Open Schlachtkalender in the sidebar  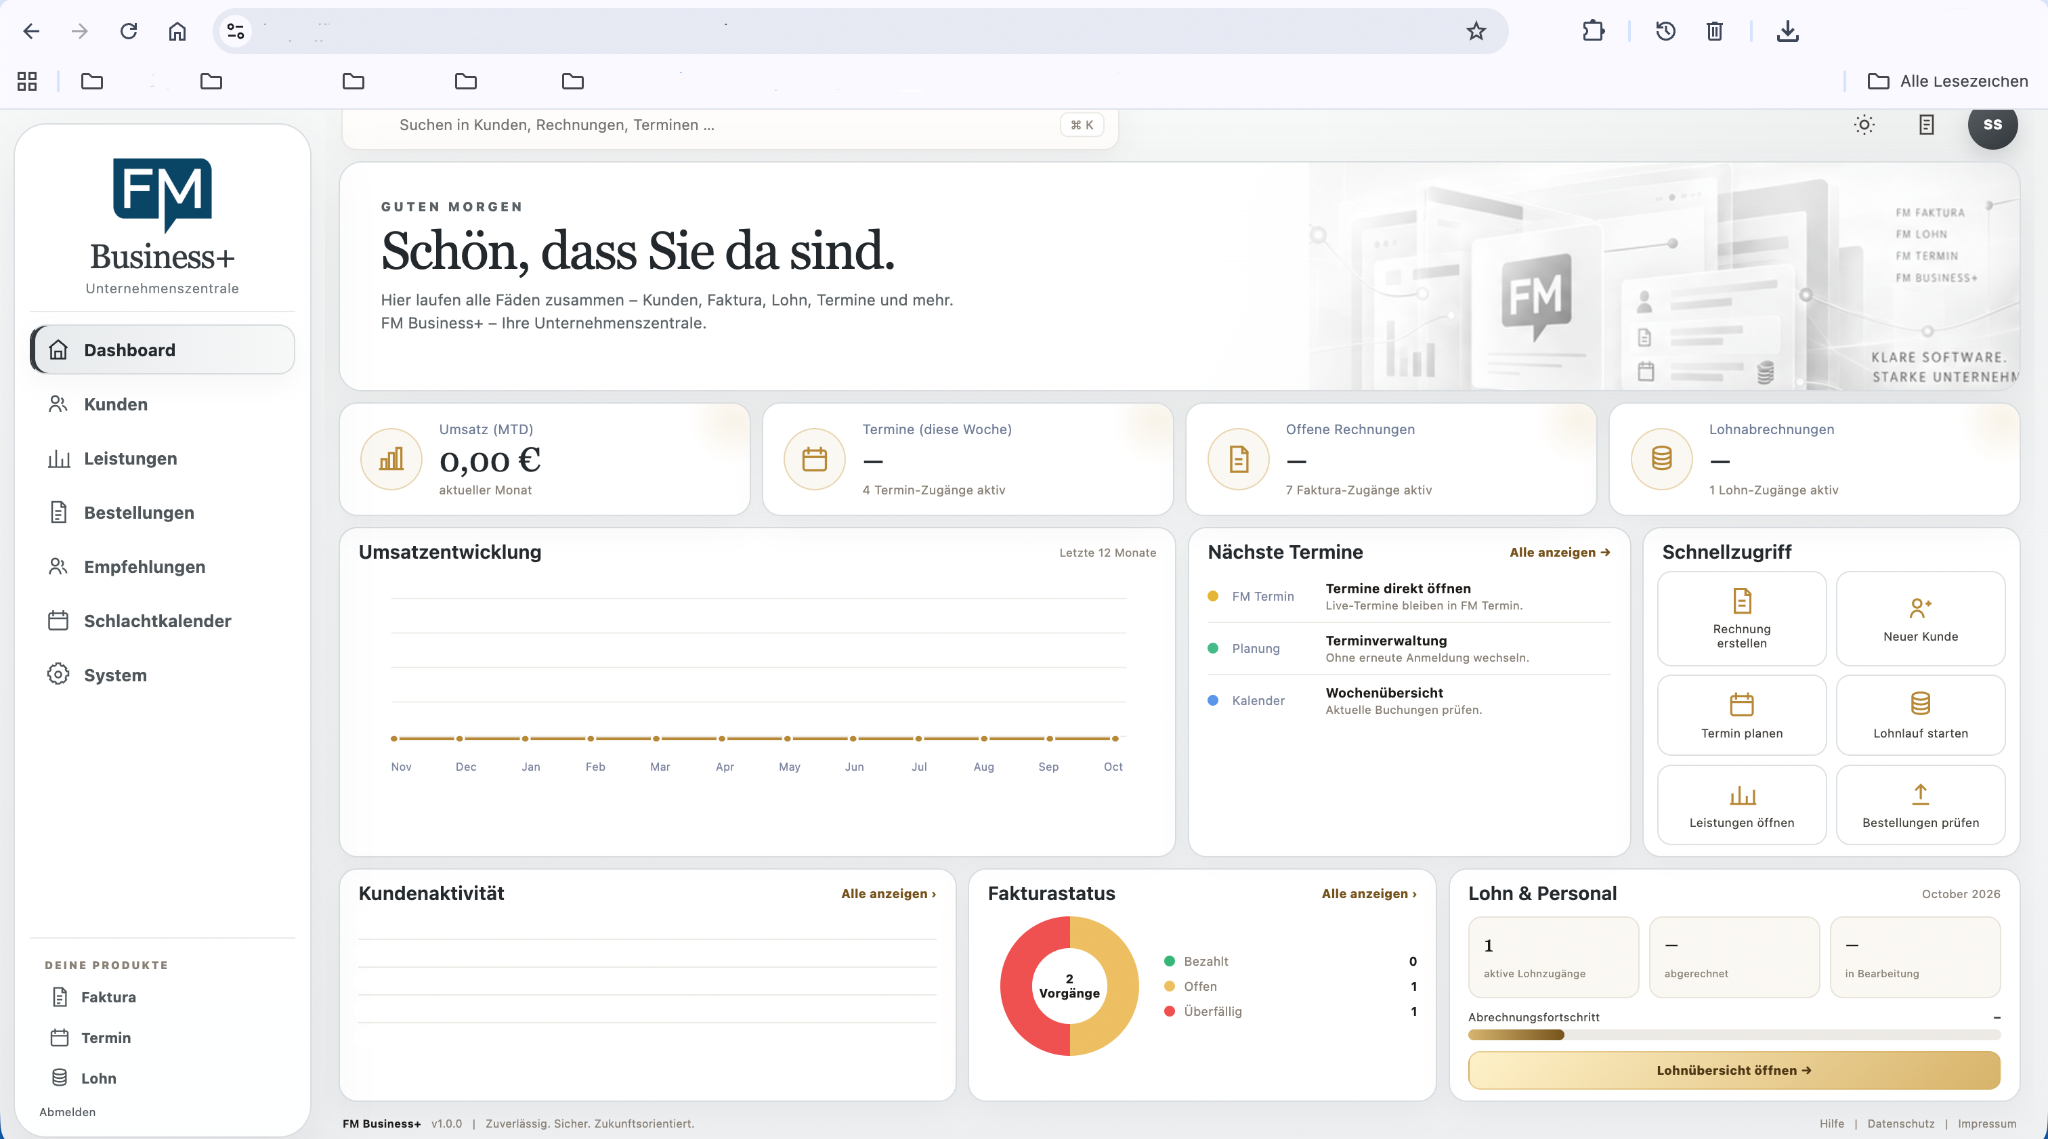[163, 620]
